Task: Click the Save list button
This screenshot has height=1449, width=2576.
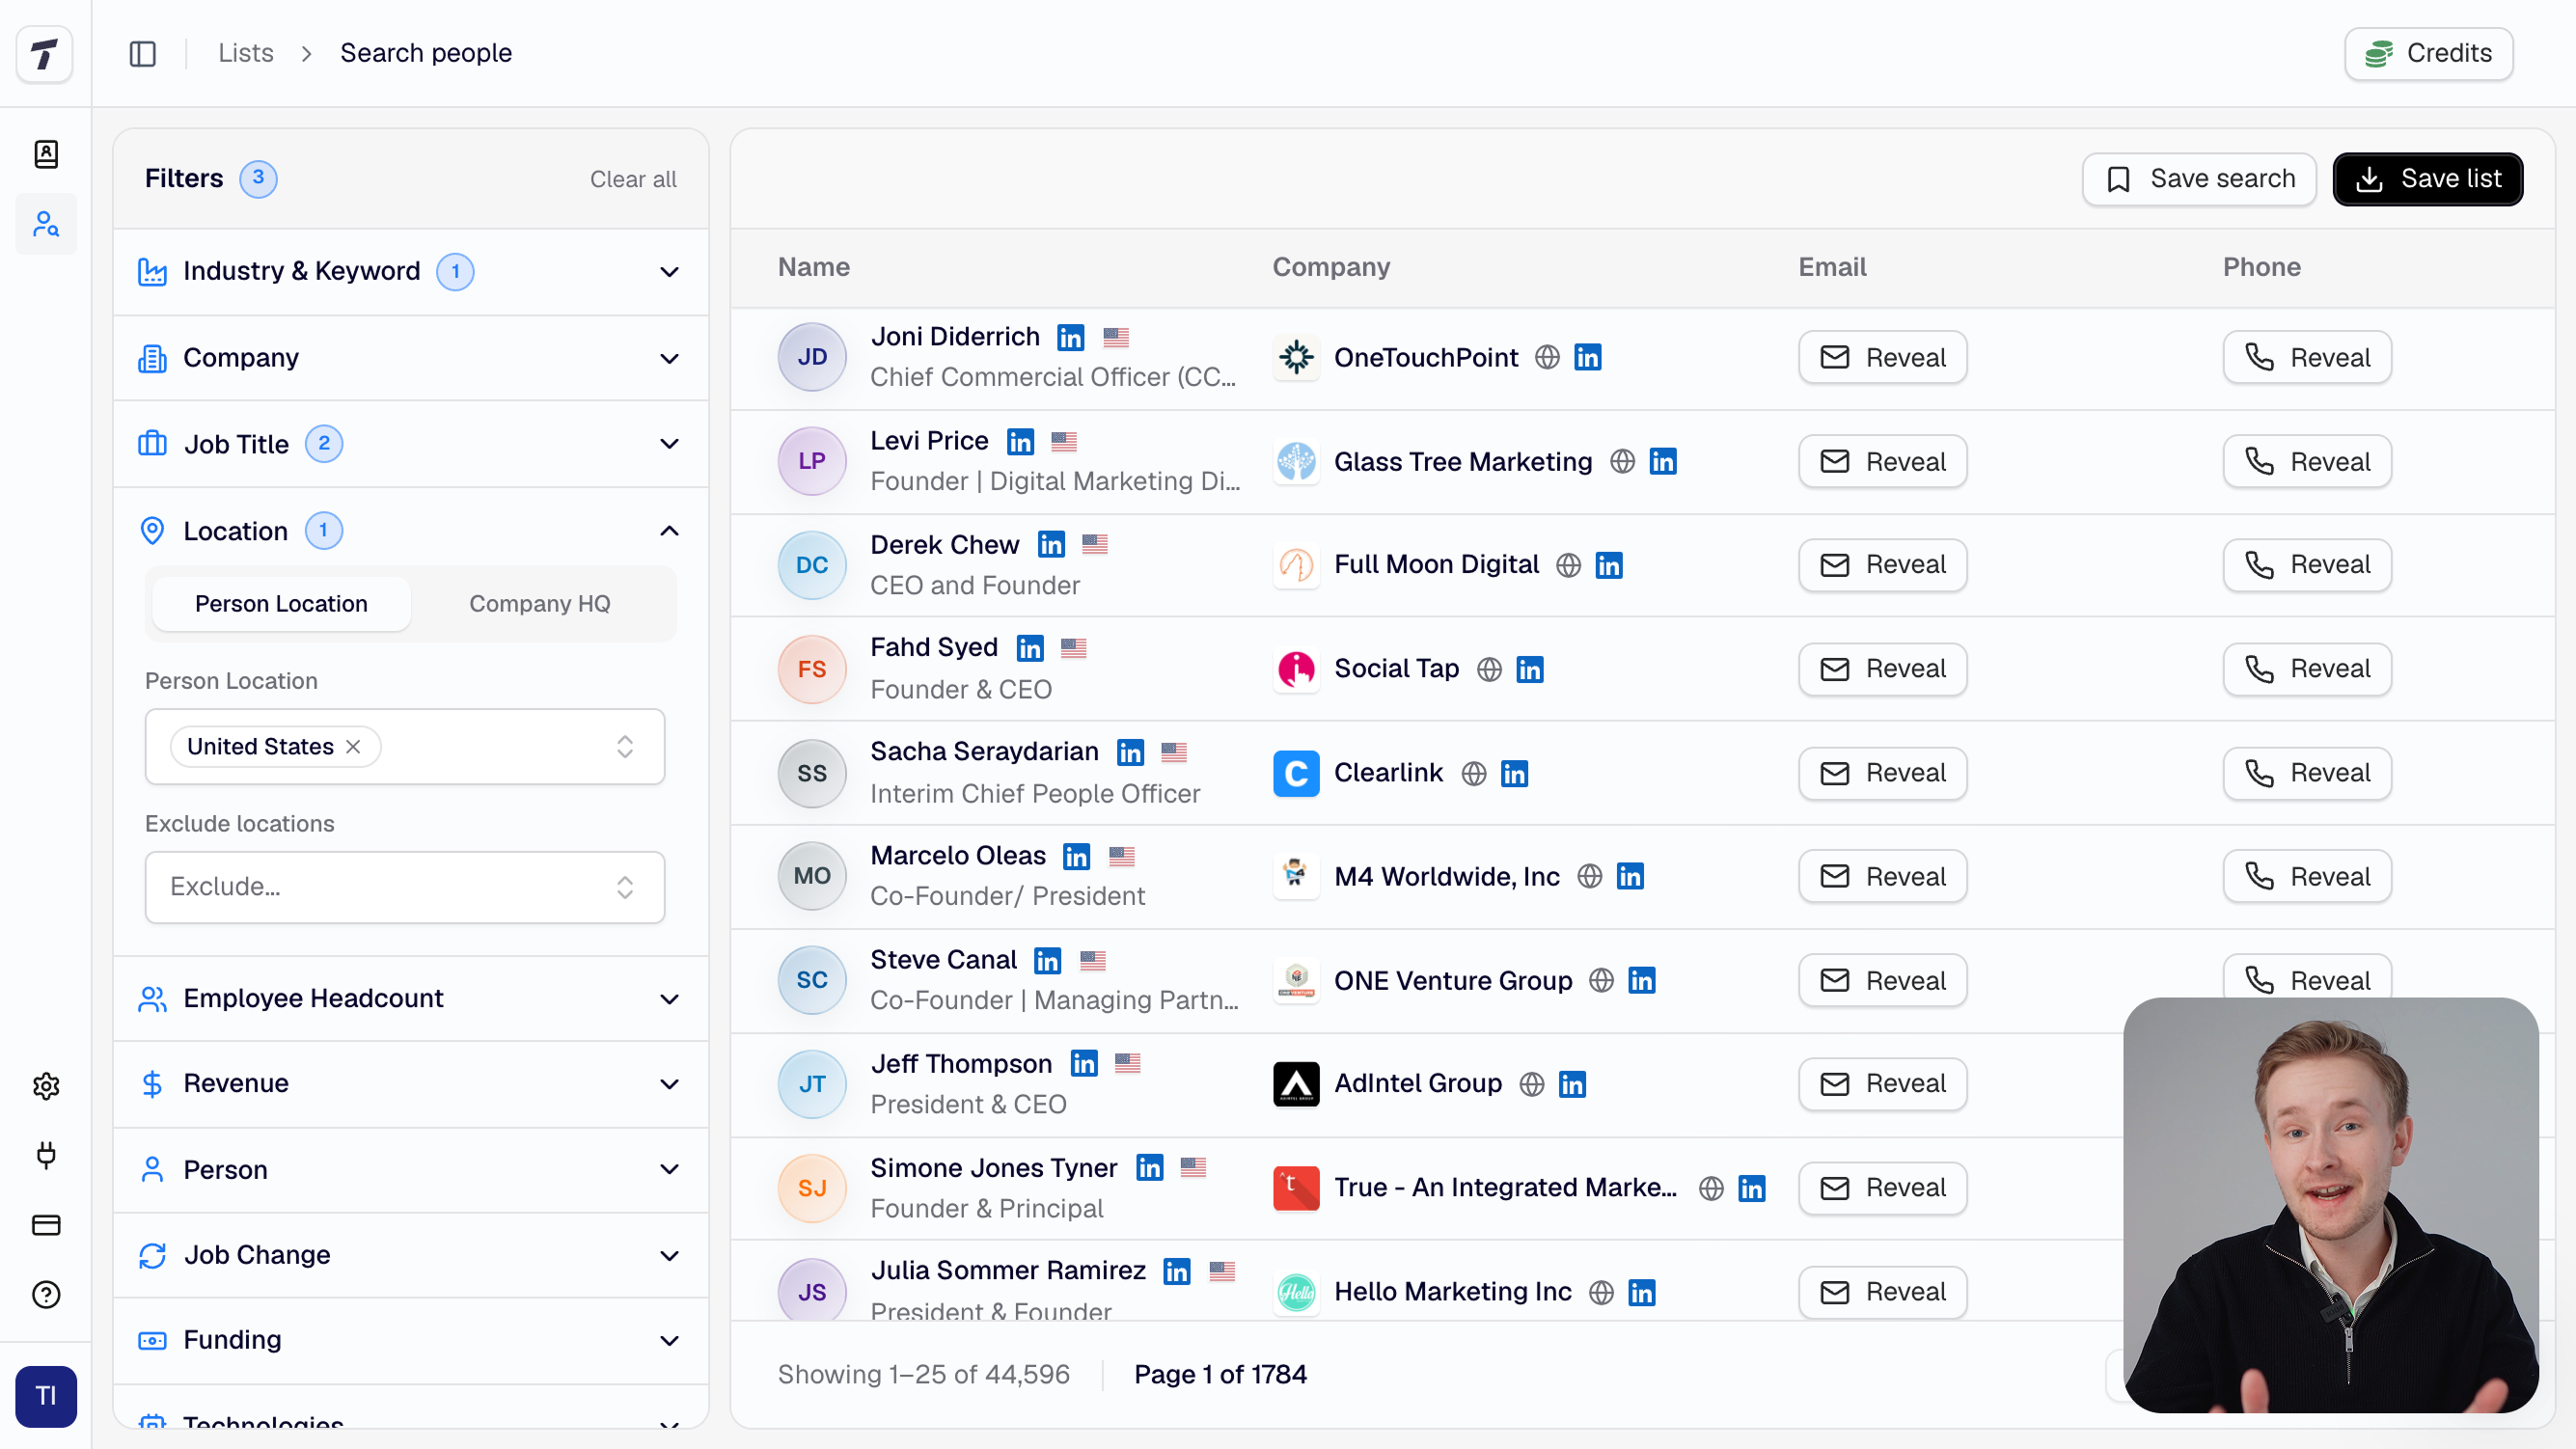Action: [x=2427, y=179]
